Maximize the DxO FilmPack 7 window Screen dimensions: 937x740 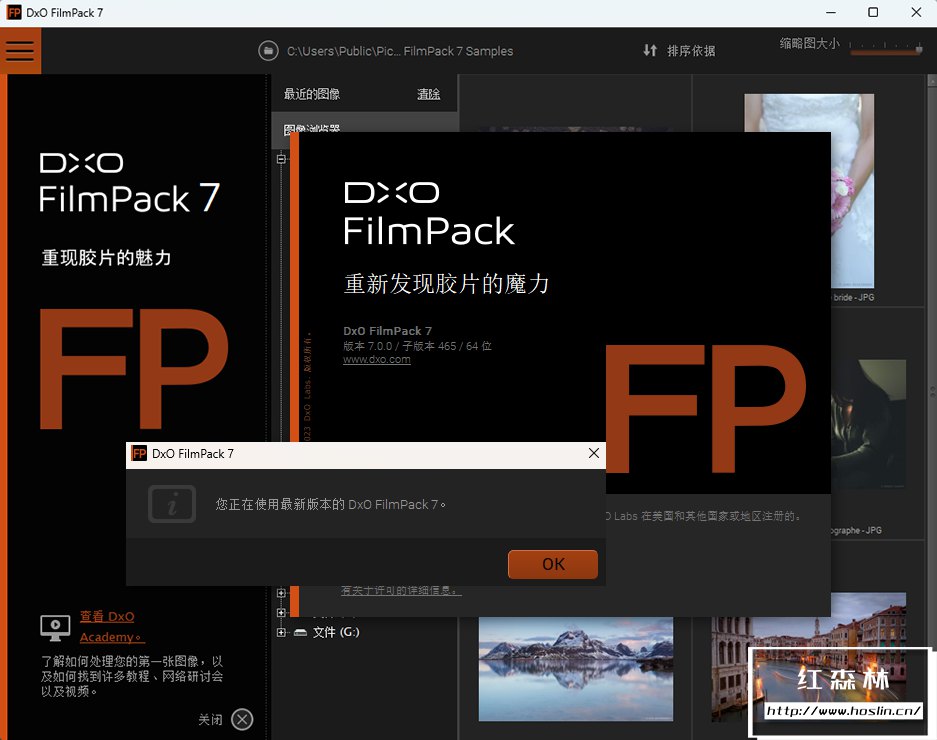coord(873,13)
